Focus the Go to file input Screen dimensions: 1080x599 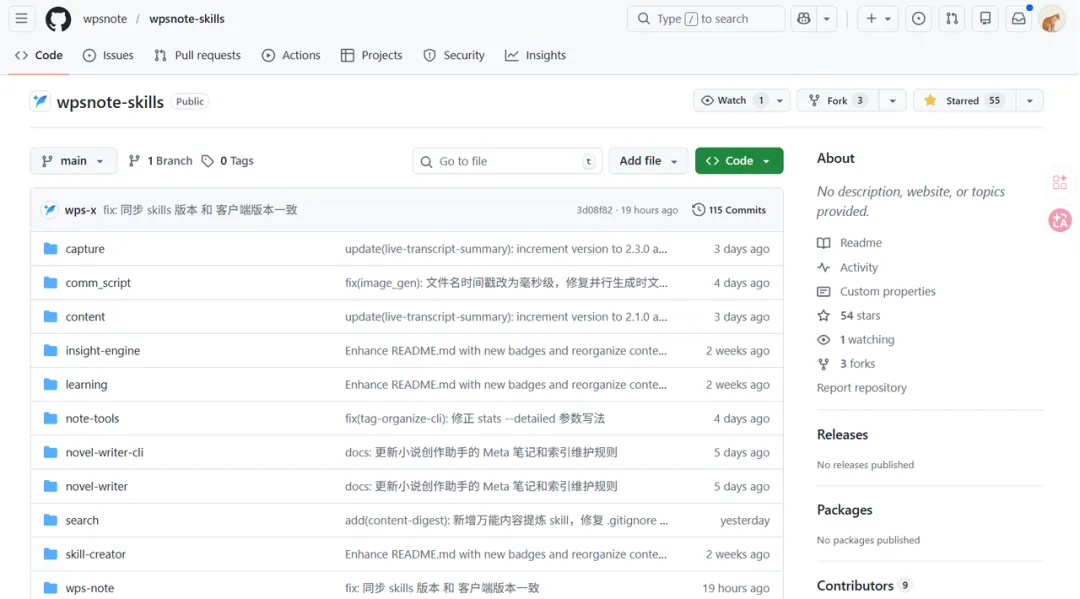tap(508, 161)
